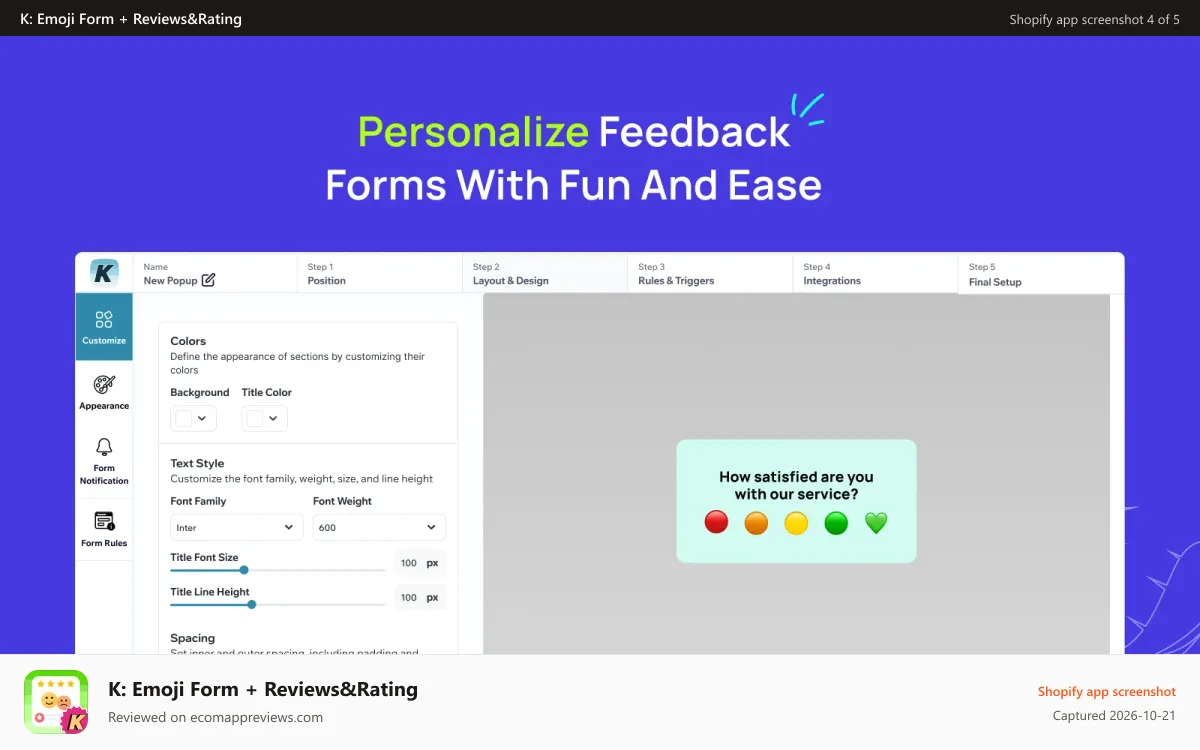Viewport: 1200px width, 750px height.
Task: Select the orange emoji in preview
Action: click(756, 522)
